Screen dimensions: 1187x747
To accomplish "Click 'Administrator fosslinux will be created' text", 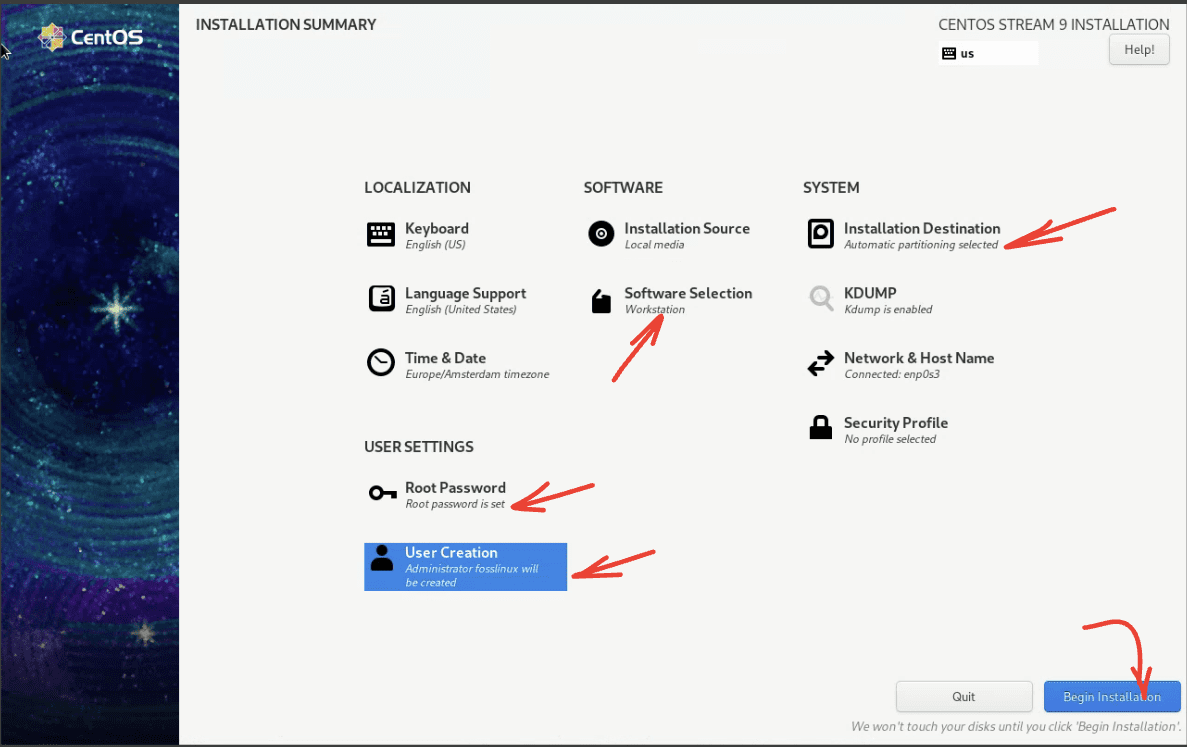I will (x=471, y=575).
